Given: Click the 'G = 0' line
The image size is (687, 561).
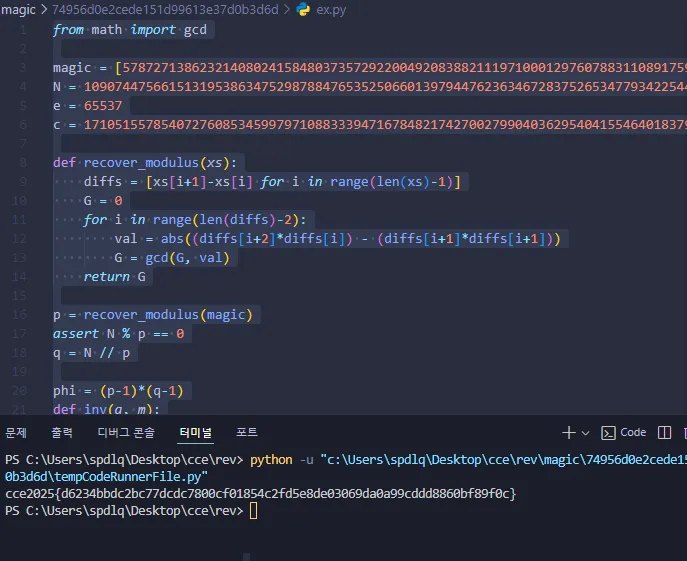Looking at the screenshot, I should [x=103, y=201].
